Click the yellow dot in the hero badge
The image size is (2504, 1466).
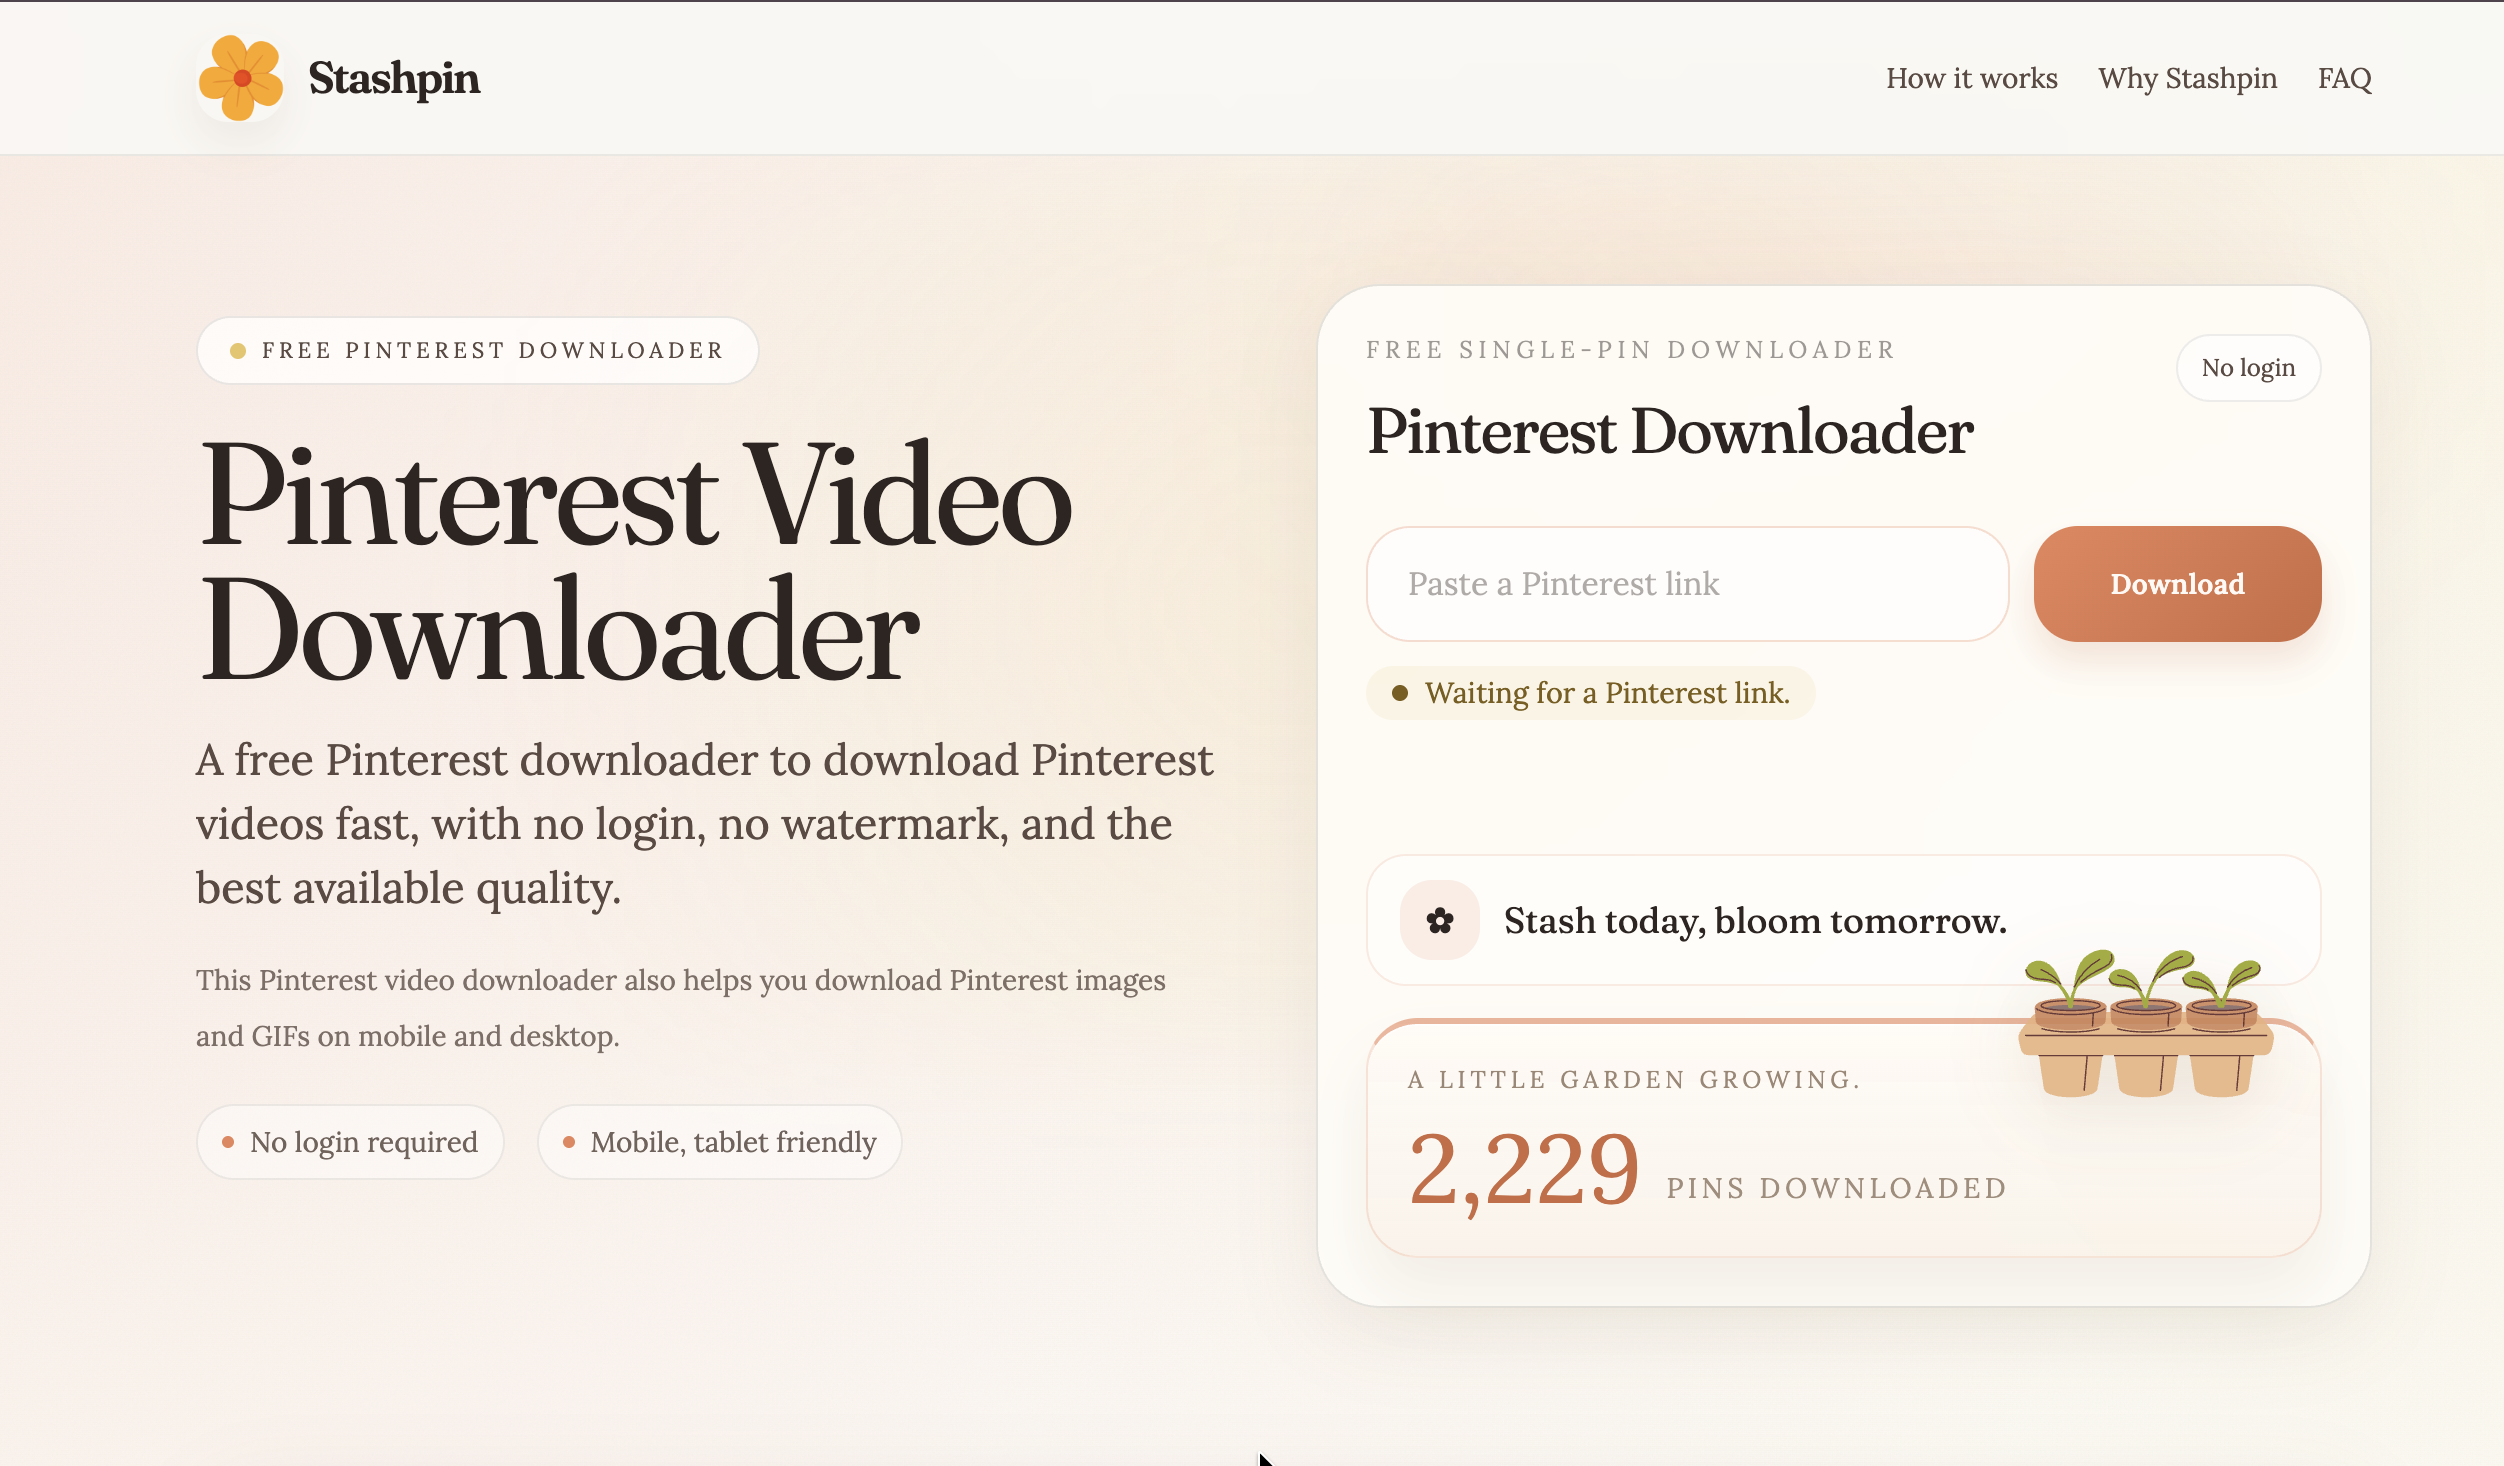[238, 351]
